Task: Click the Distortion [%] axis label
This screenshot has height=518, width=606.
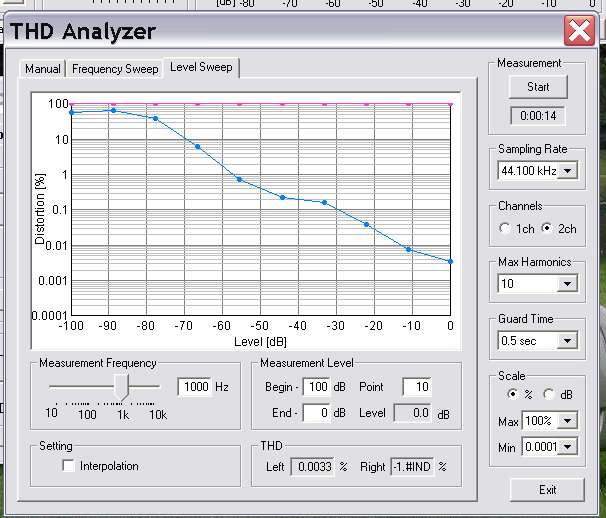Action: point(40,209)
